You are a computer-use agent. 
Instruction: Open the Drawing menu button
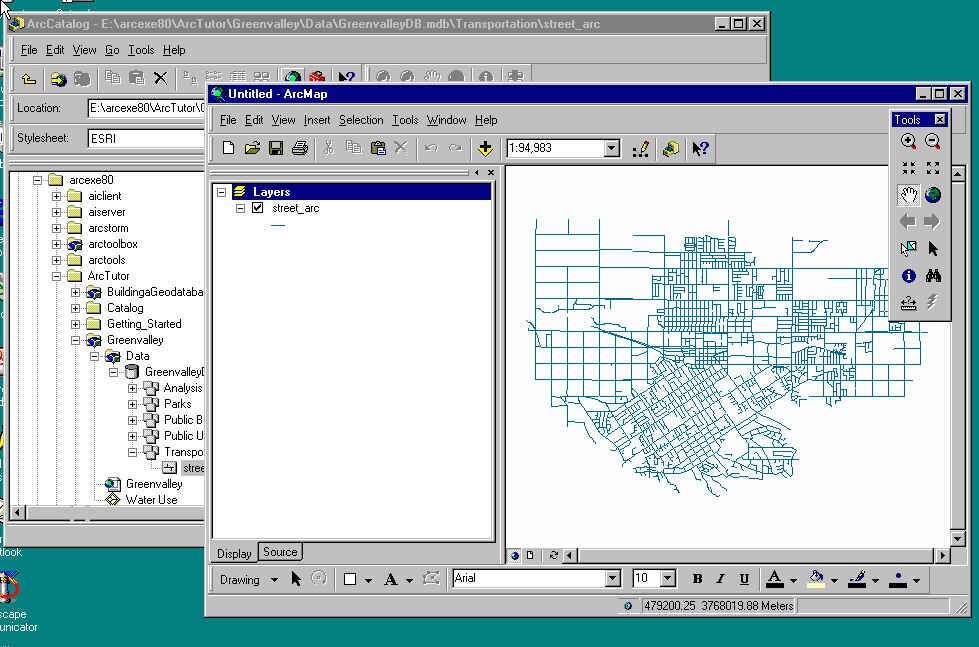[248, 580]
